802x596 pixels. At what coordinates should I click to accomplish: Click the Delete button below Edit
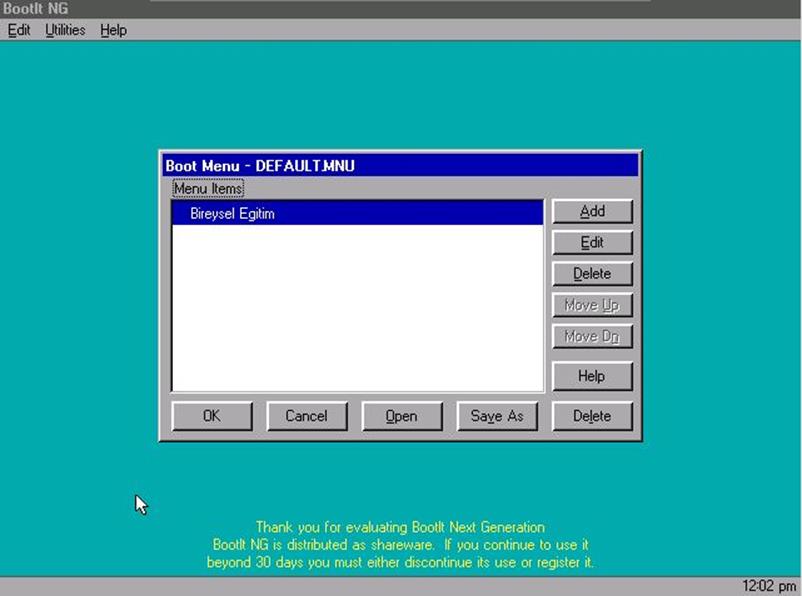coord(592,274)
